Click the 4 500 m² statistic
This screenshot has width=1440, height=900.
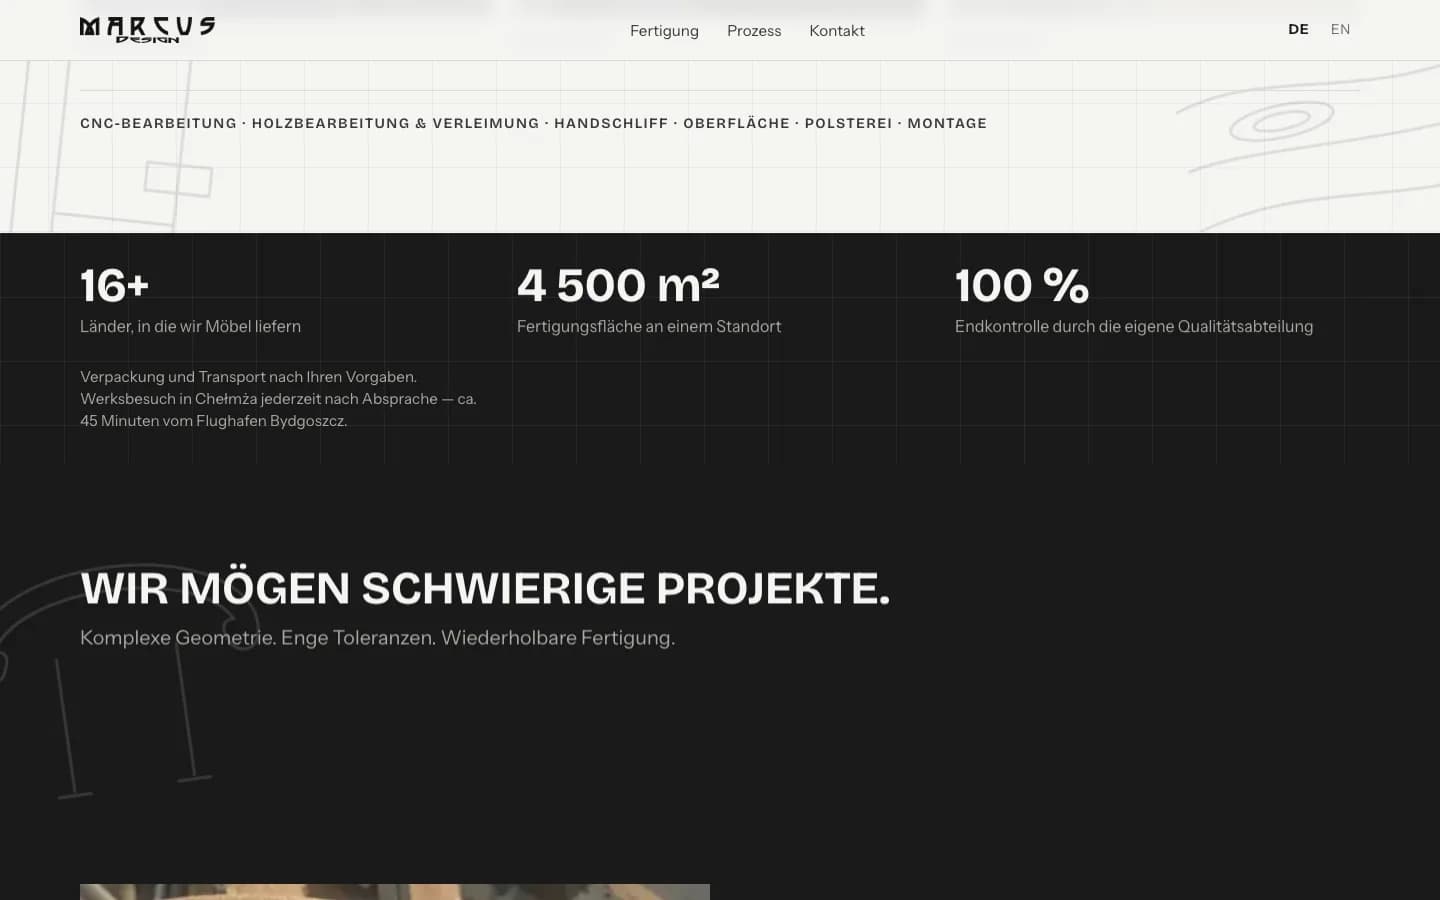point(618,285)
